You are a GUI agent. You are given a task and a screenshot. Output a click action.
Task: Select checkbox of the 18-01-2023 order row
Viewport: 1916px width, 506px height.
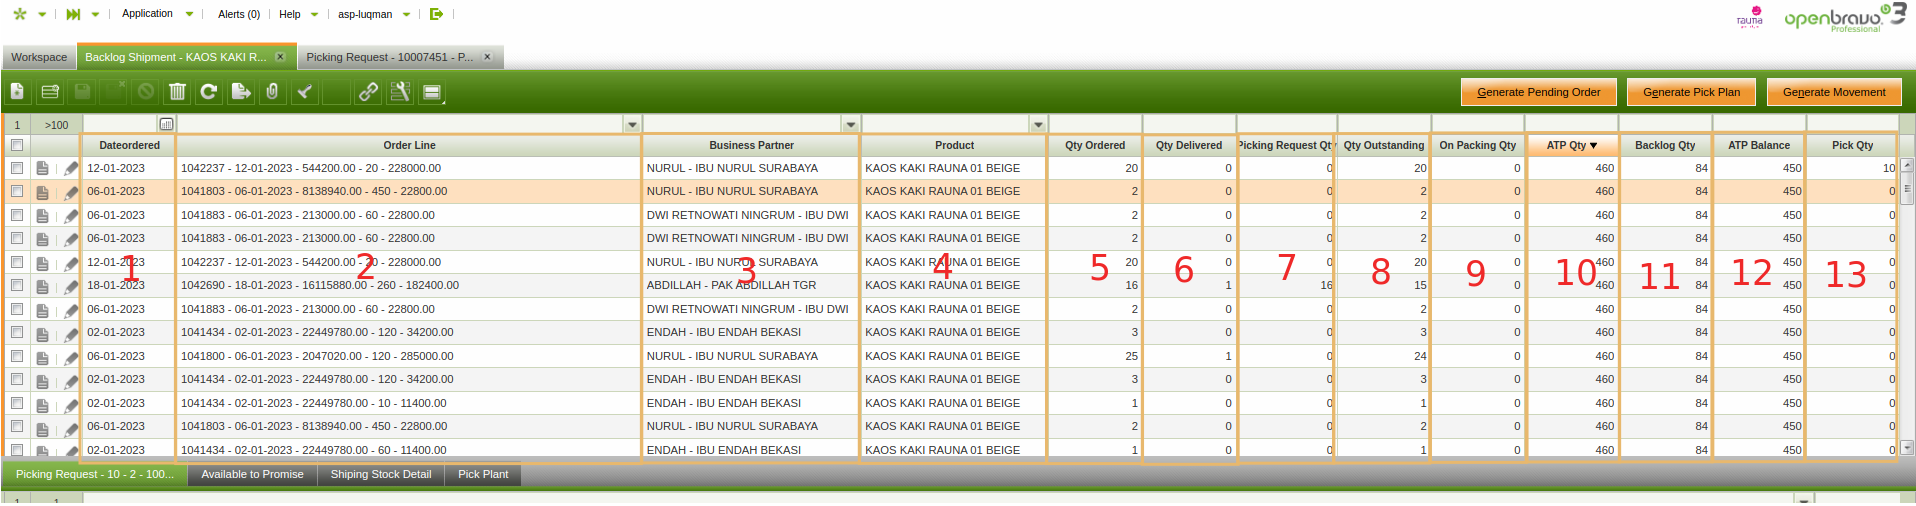tap(17, 285)
